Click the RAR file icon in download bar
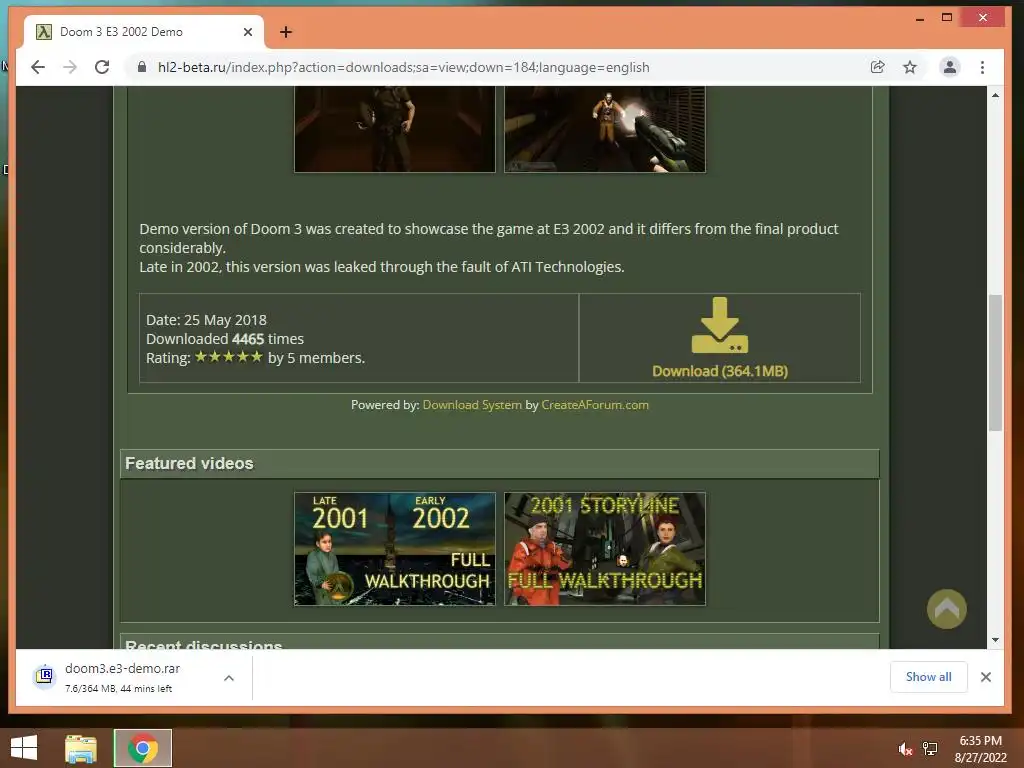The width and height of the screenshot is (1024, 768). (x=44, y=675)
